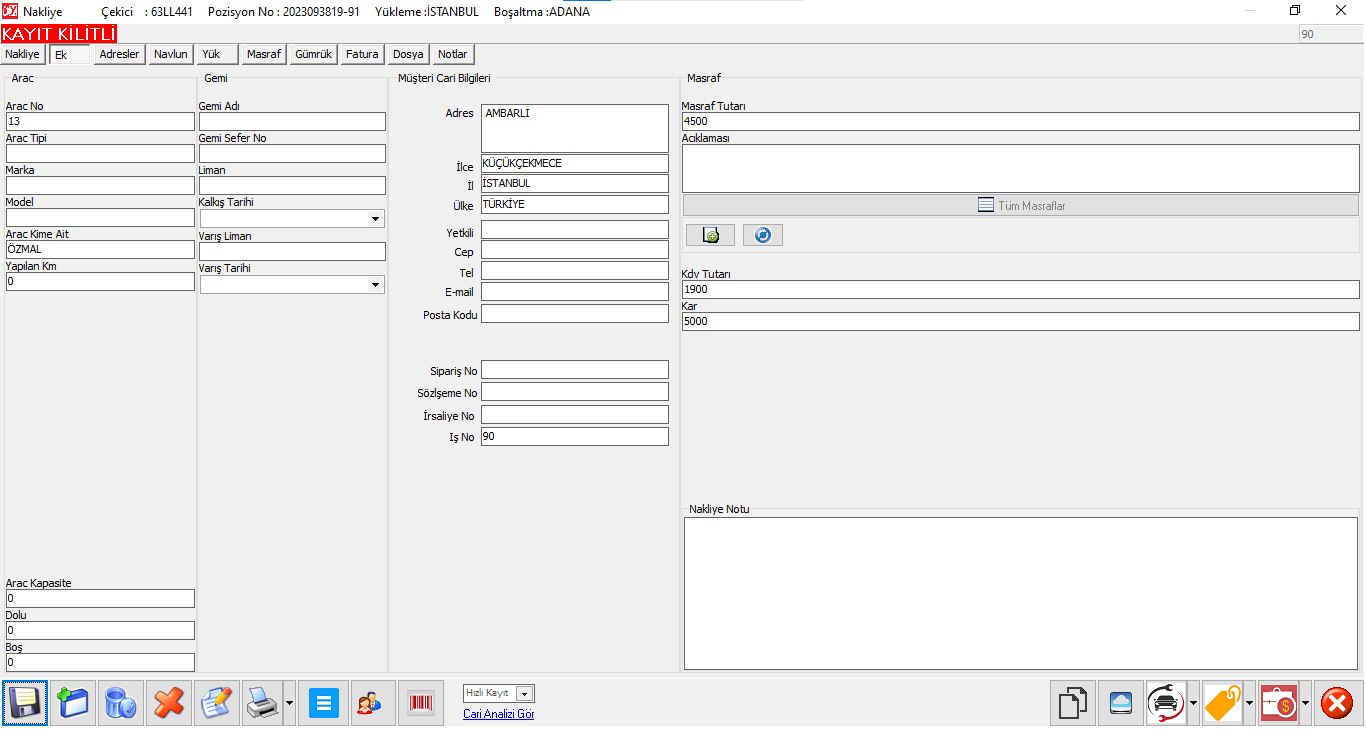Add an expense with the green plus document icon
This screenshot has width=1366, height=752.
[710, 235]
